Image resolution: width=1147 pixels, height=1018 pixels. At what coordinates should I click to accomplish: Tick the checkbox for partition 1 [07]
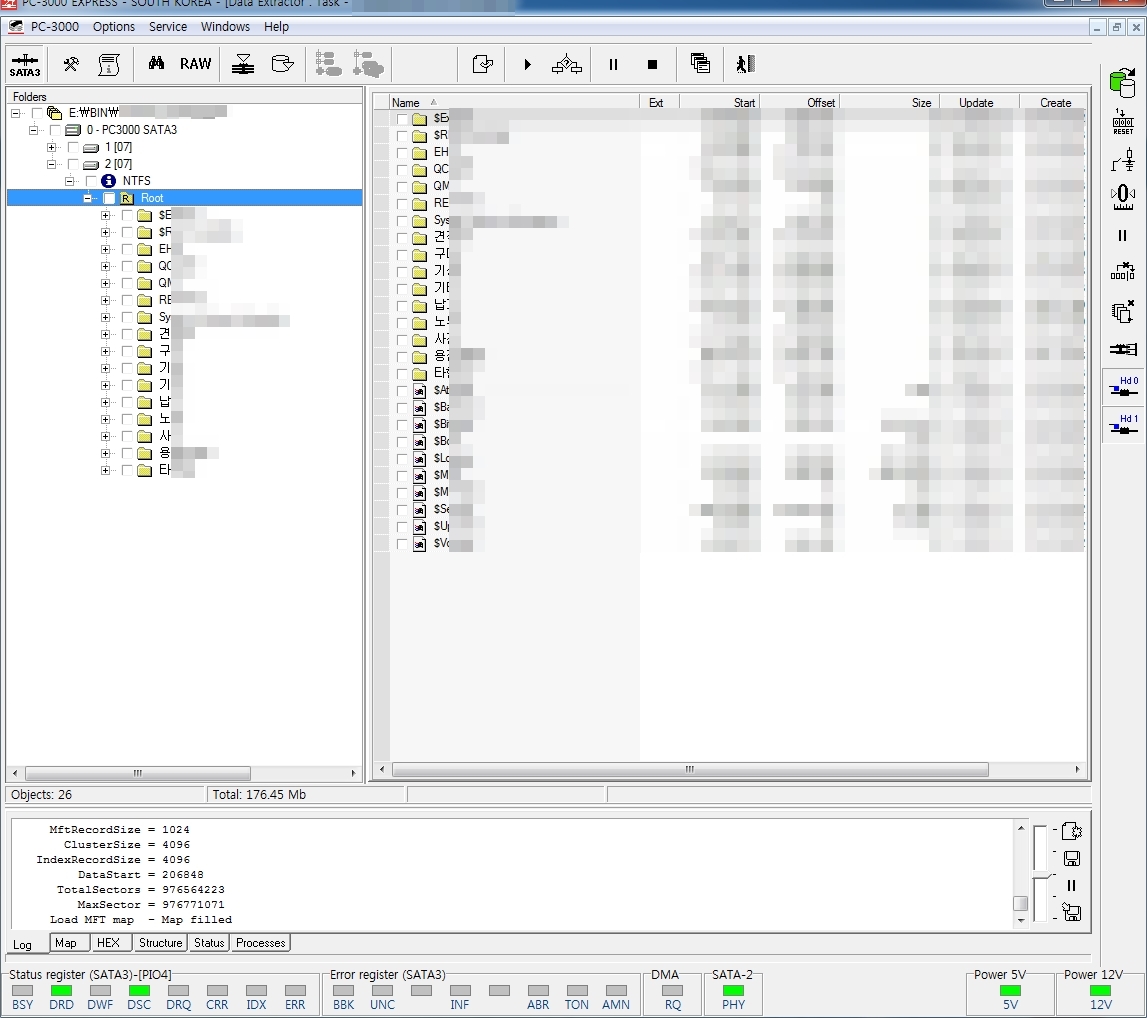(x=72, y=147)
